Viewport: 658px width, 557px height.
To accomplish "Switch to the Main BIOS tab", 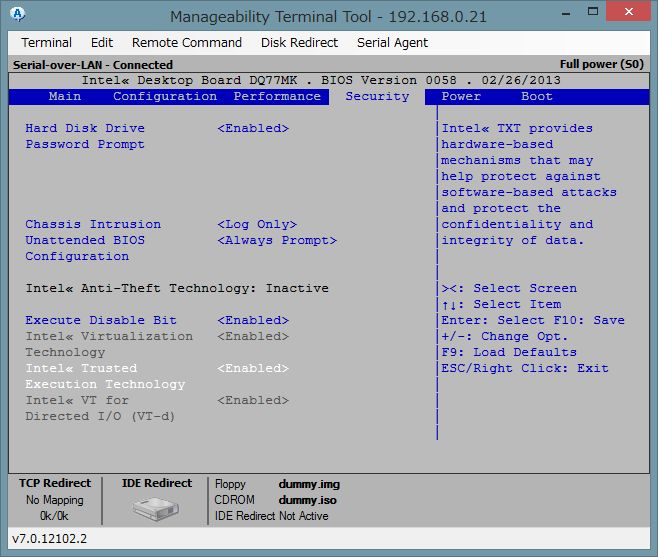I will (65, 96).
